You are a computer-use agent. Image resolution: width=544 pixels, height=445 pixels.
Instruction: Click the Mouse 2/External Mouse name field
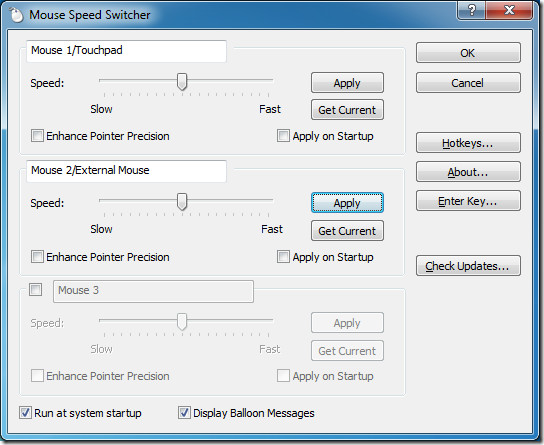(126, 171)
